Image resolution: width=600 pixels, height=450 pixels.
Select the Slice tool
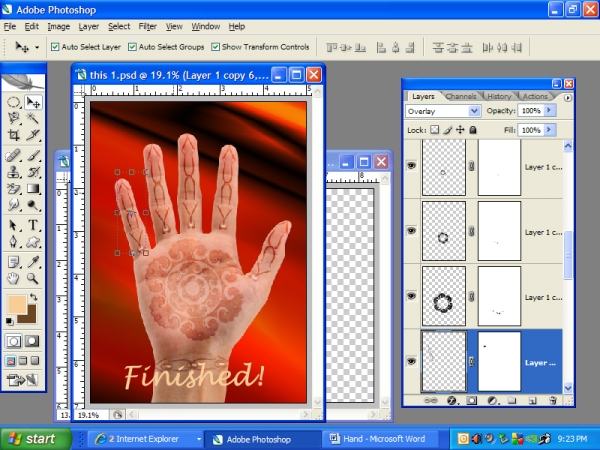pos(33,134)
